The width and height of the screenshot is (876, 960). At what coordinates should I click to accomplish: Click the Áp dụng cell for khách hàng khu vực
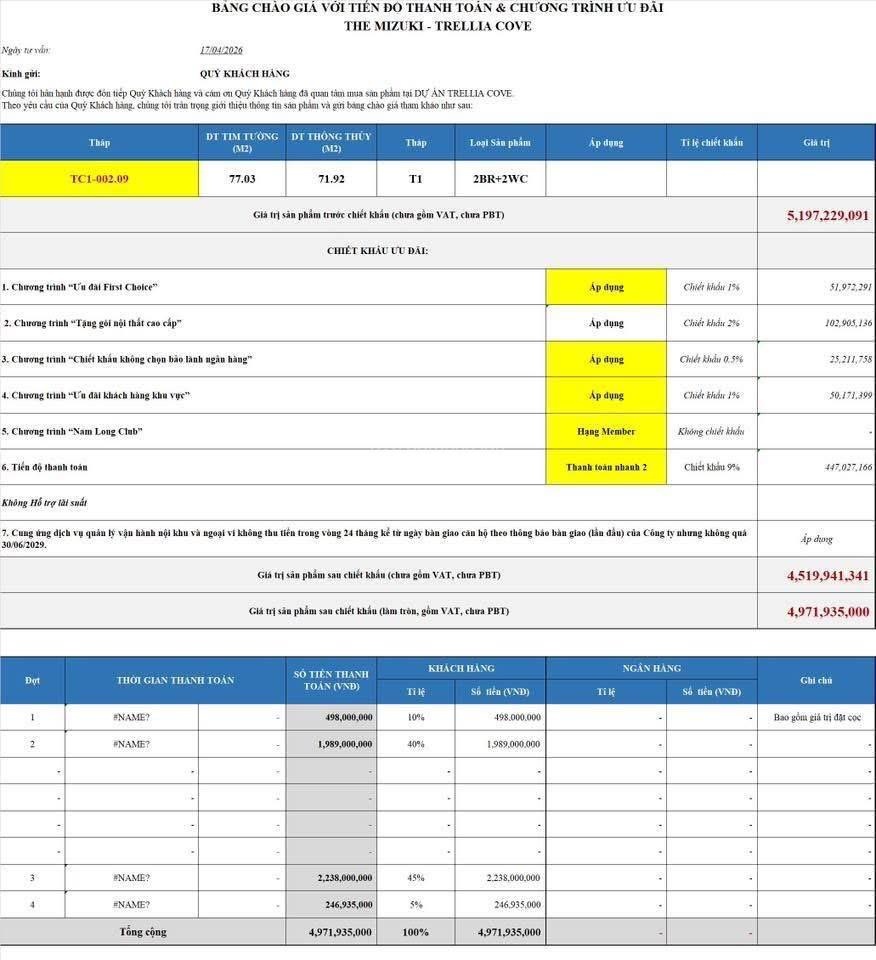click(x=606, y=396)
